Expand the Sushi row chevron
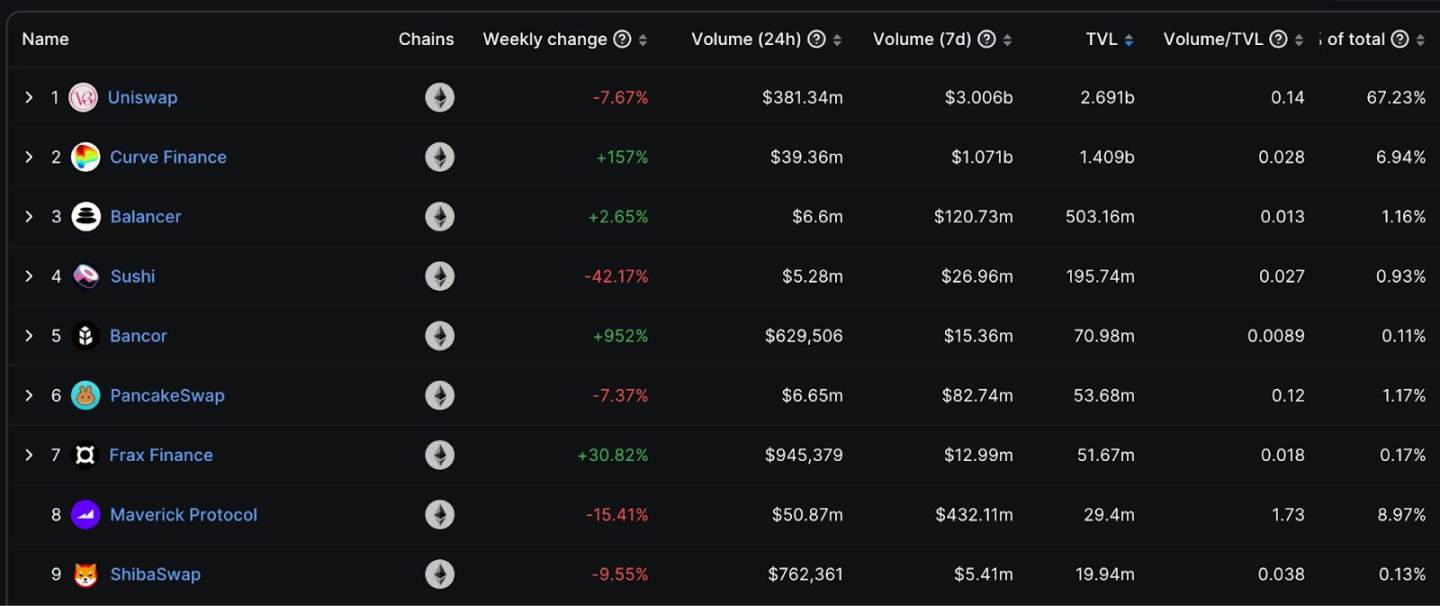The height and width of the screenshot is (606, 1440). pyautogui.click(x=29, y=276)
